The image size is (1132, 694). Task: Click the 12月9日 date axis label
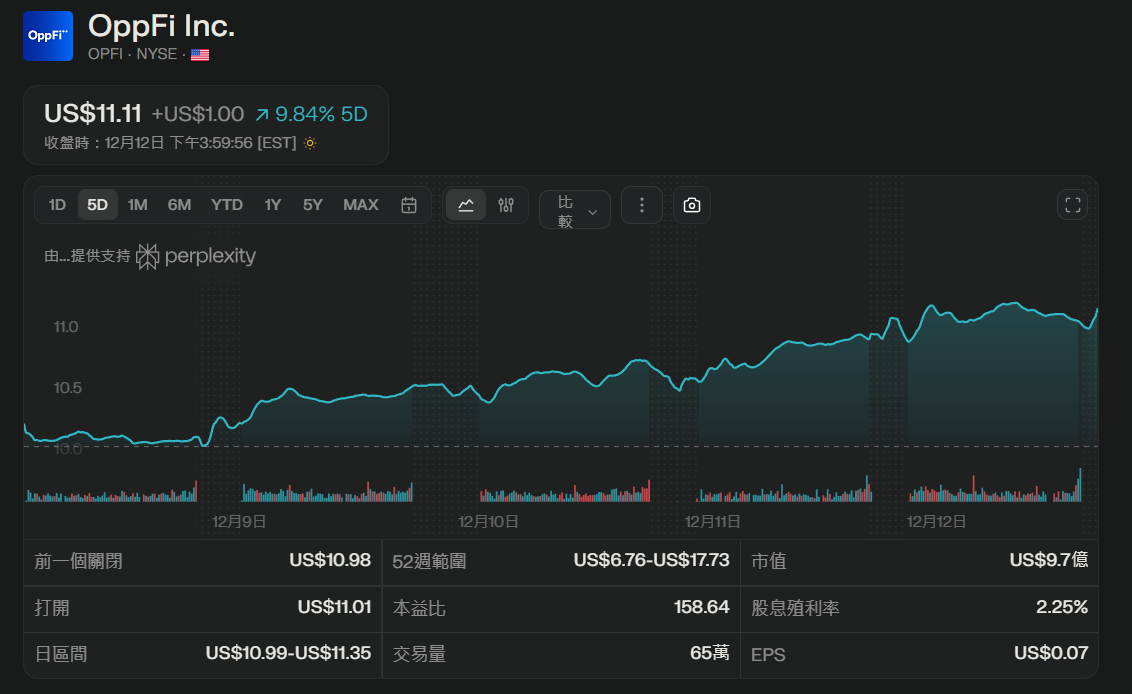tap(239, 521)
